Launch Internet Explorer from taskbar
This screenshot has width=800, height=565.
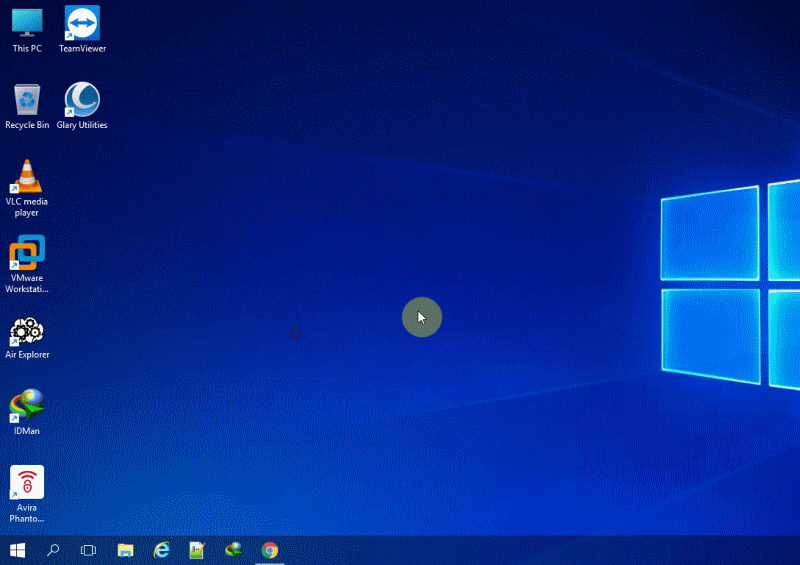[162, 550]
